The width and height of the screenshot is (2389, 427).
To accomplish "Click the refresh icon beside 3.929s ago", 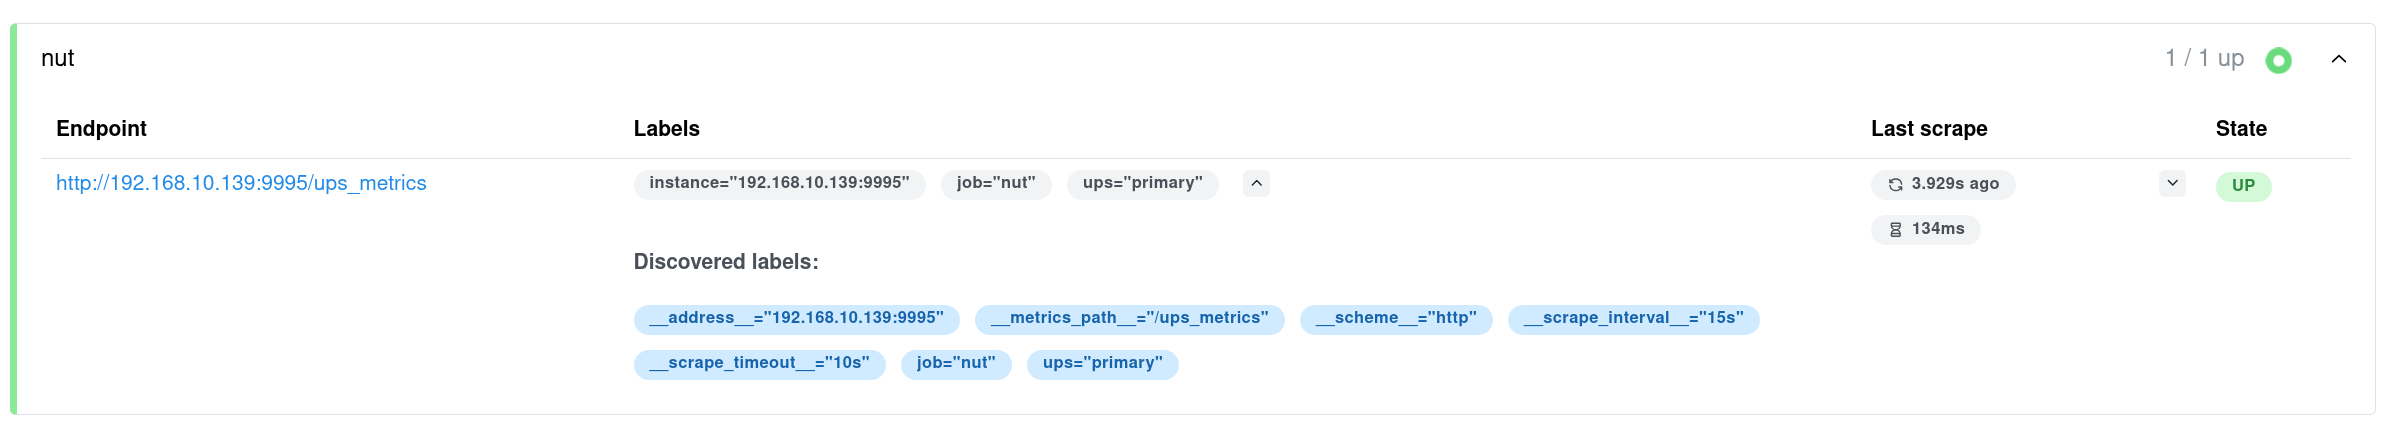I will tap(1895, 185).
